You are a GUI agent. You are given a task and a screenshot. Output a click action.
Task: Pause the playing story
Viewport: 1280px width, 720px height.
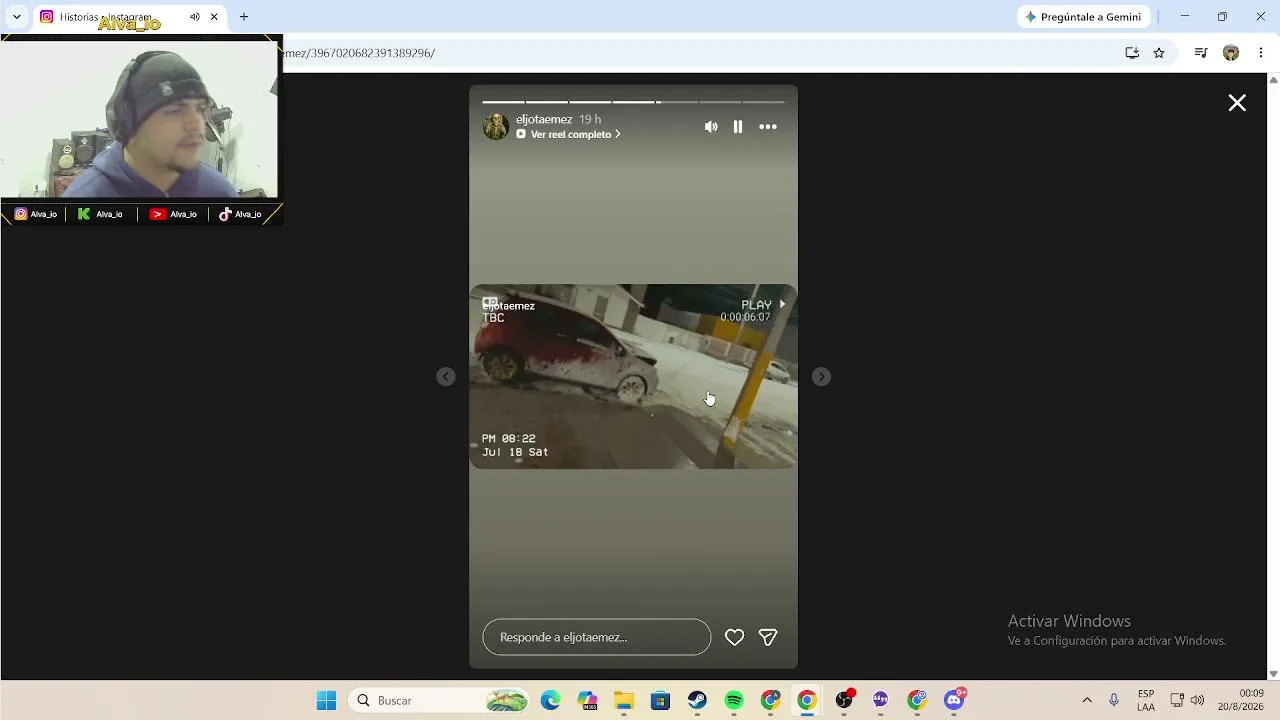pos(738,127)
